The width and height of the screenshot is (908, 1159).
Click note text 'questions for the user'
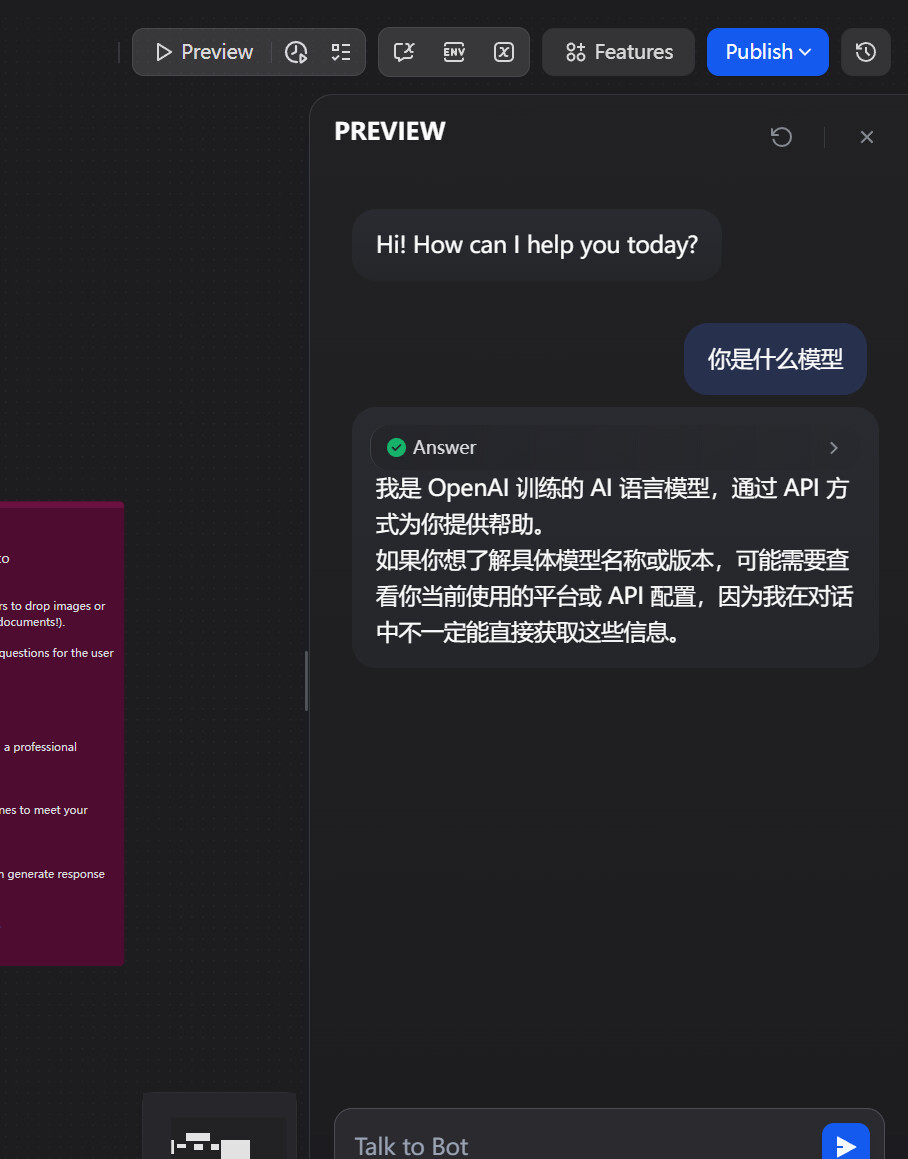57,653
